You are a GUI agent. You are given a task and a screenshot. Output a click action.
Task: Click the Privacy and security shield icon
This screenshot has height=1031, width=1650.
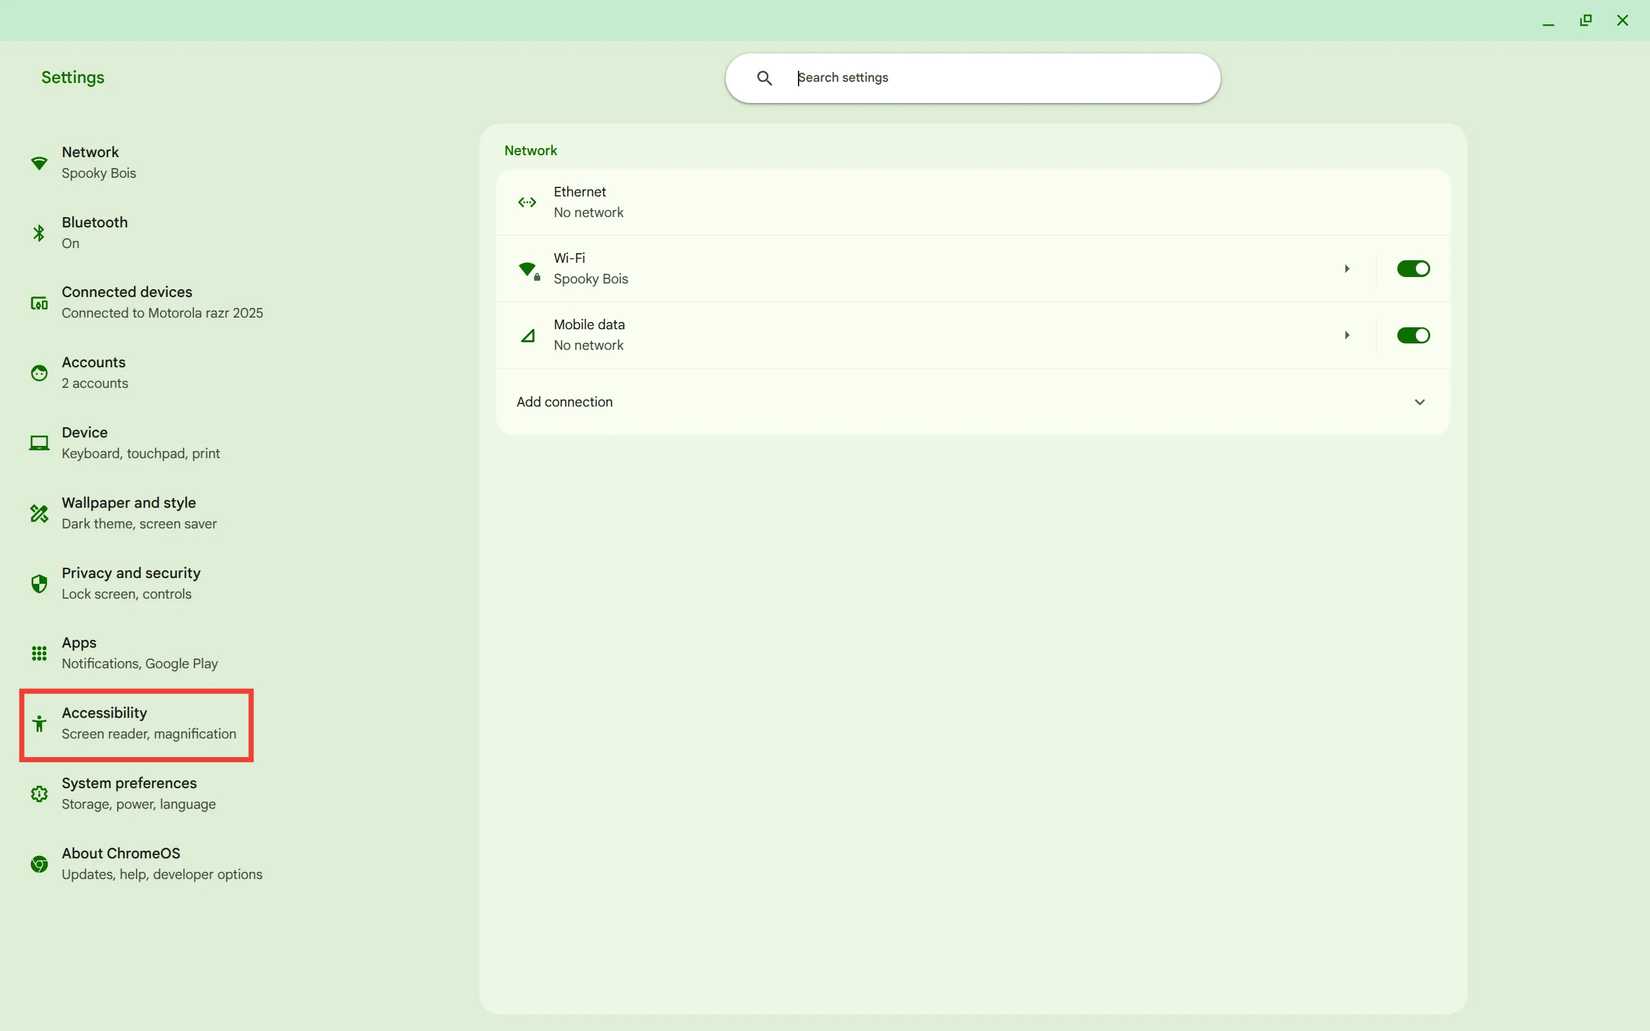point(39,583)
